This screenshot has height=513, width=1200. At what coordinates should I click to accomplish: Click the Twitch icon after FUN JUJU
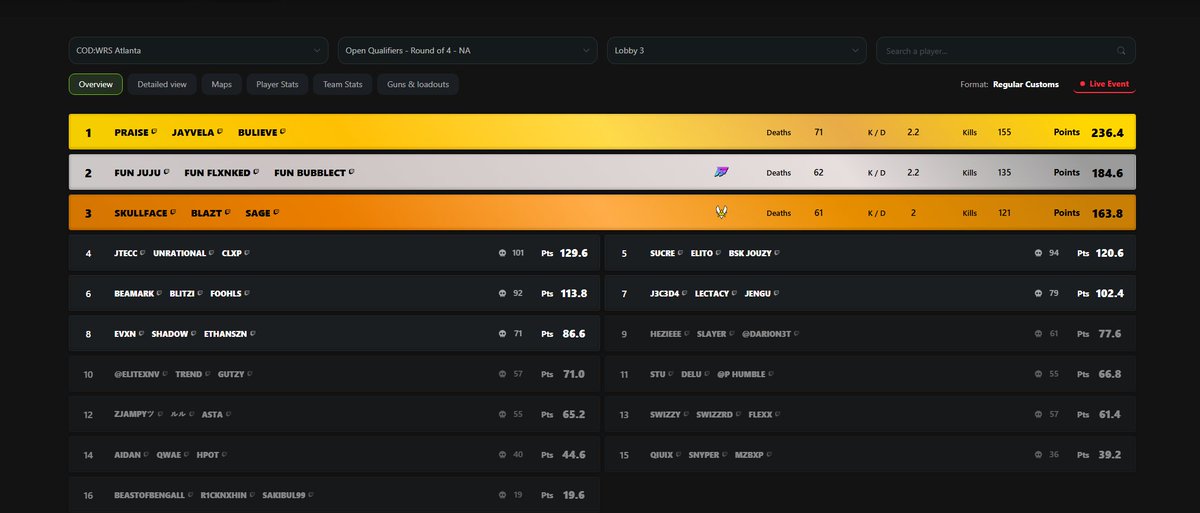[x=166, y=173]
